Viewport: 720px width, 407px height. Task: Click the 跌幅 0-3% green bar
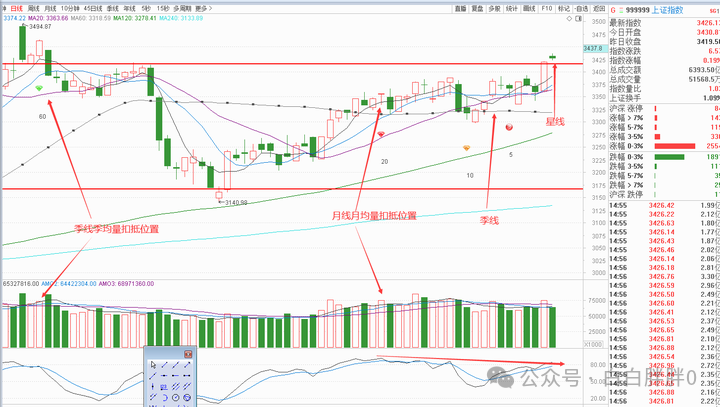[669, 157]
